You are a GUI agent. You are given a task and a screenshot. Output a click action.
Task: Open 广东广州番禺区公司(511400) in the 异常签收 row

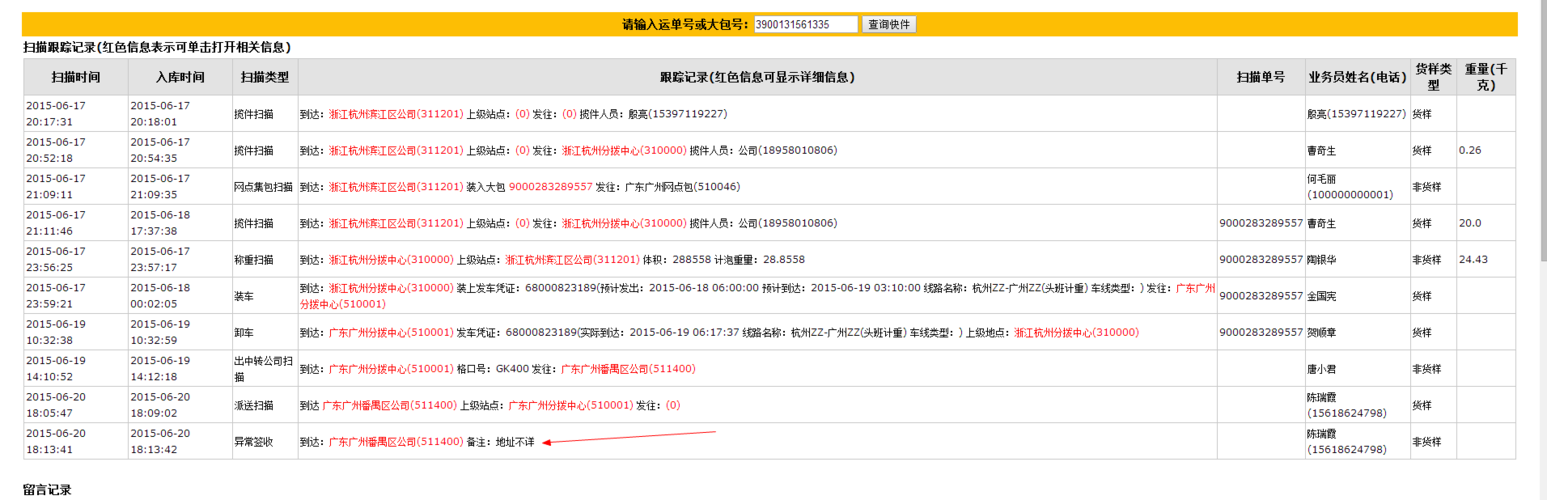pos(396,441)
